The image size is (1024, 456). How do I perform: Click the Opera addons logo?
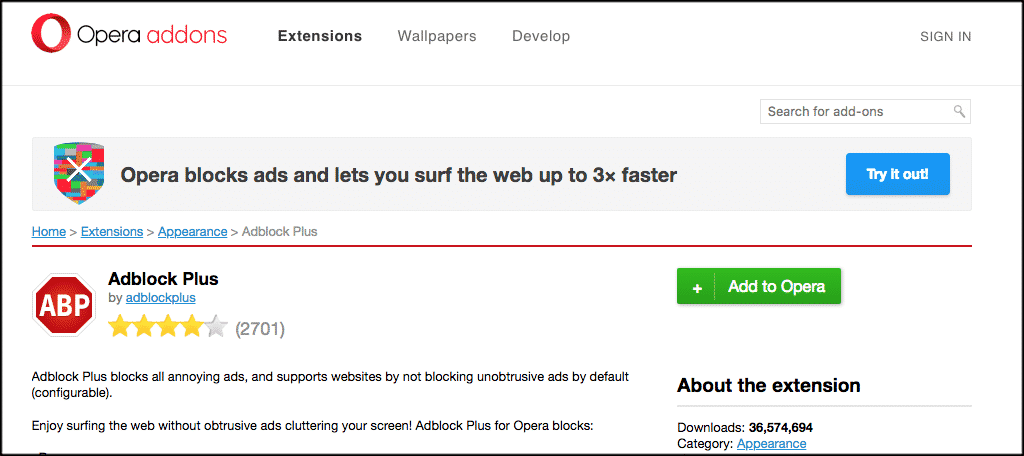[x=129, y=35]
